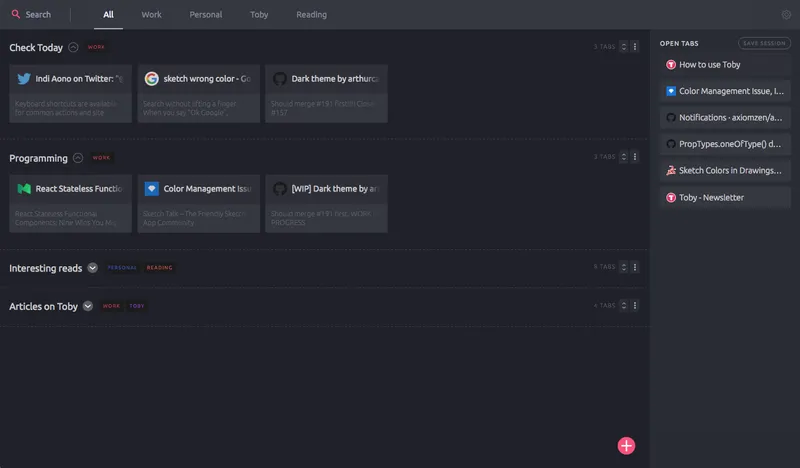Open the Dark theme by arthurca card
Viewport: 800px width, 468px height.
pos(327,93)
